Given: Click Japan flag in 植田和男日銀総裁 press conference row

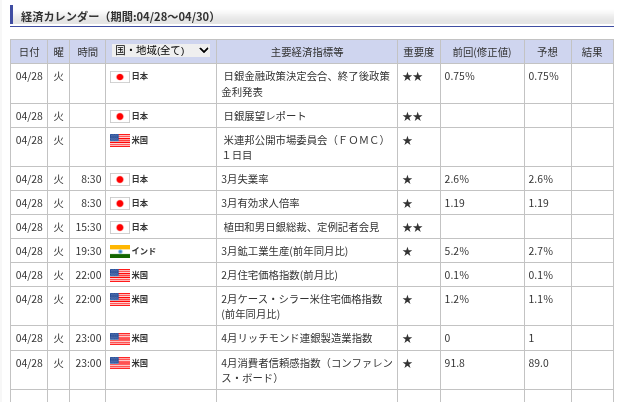Looking at the screenshot, I should click(x=119, y=227).
